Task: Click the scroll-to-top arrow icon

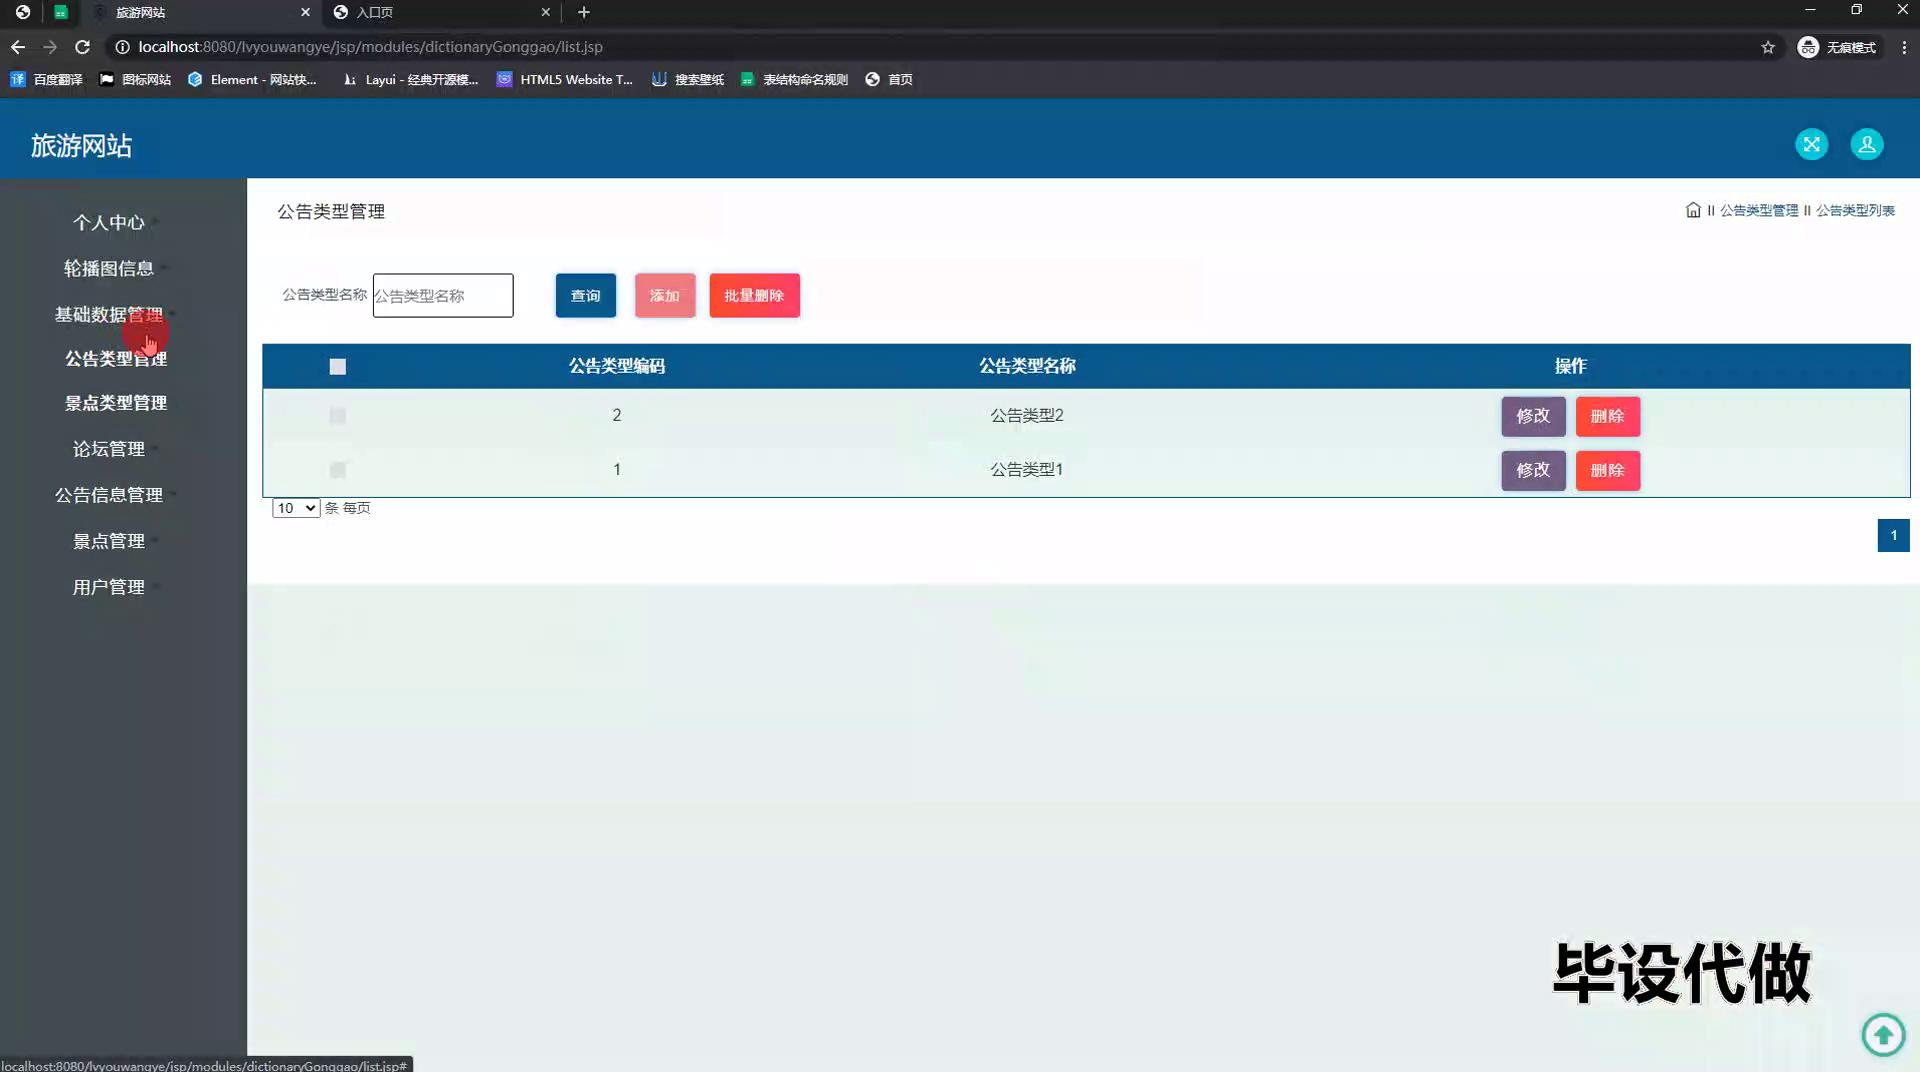Action: click(x=1883, y=1034)
